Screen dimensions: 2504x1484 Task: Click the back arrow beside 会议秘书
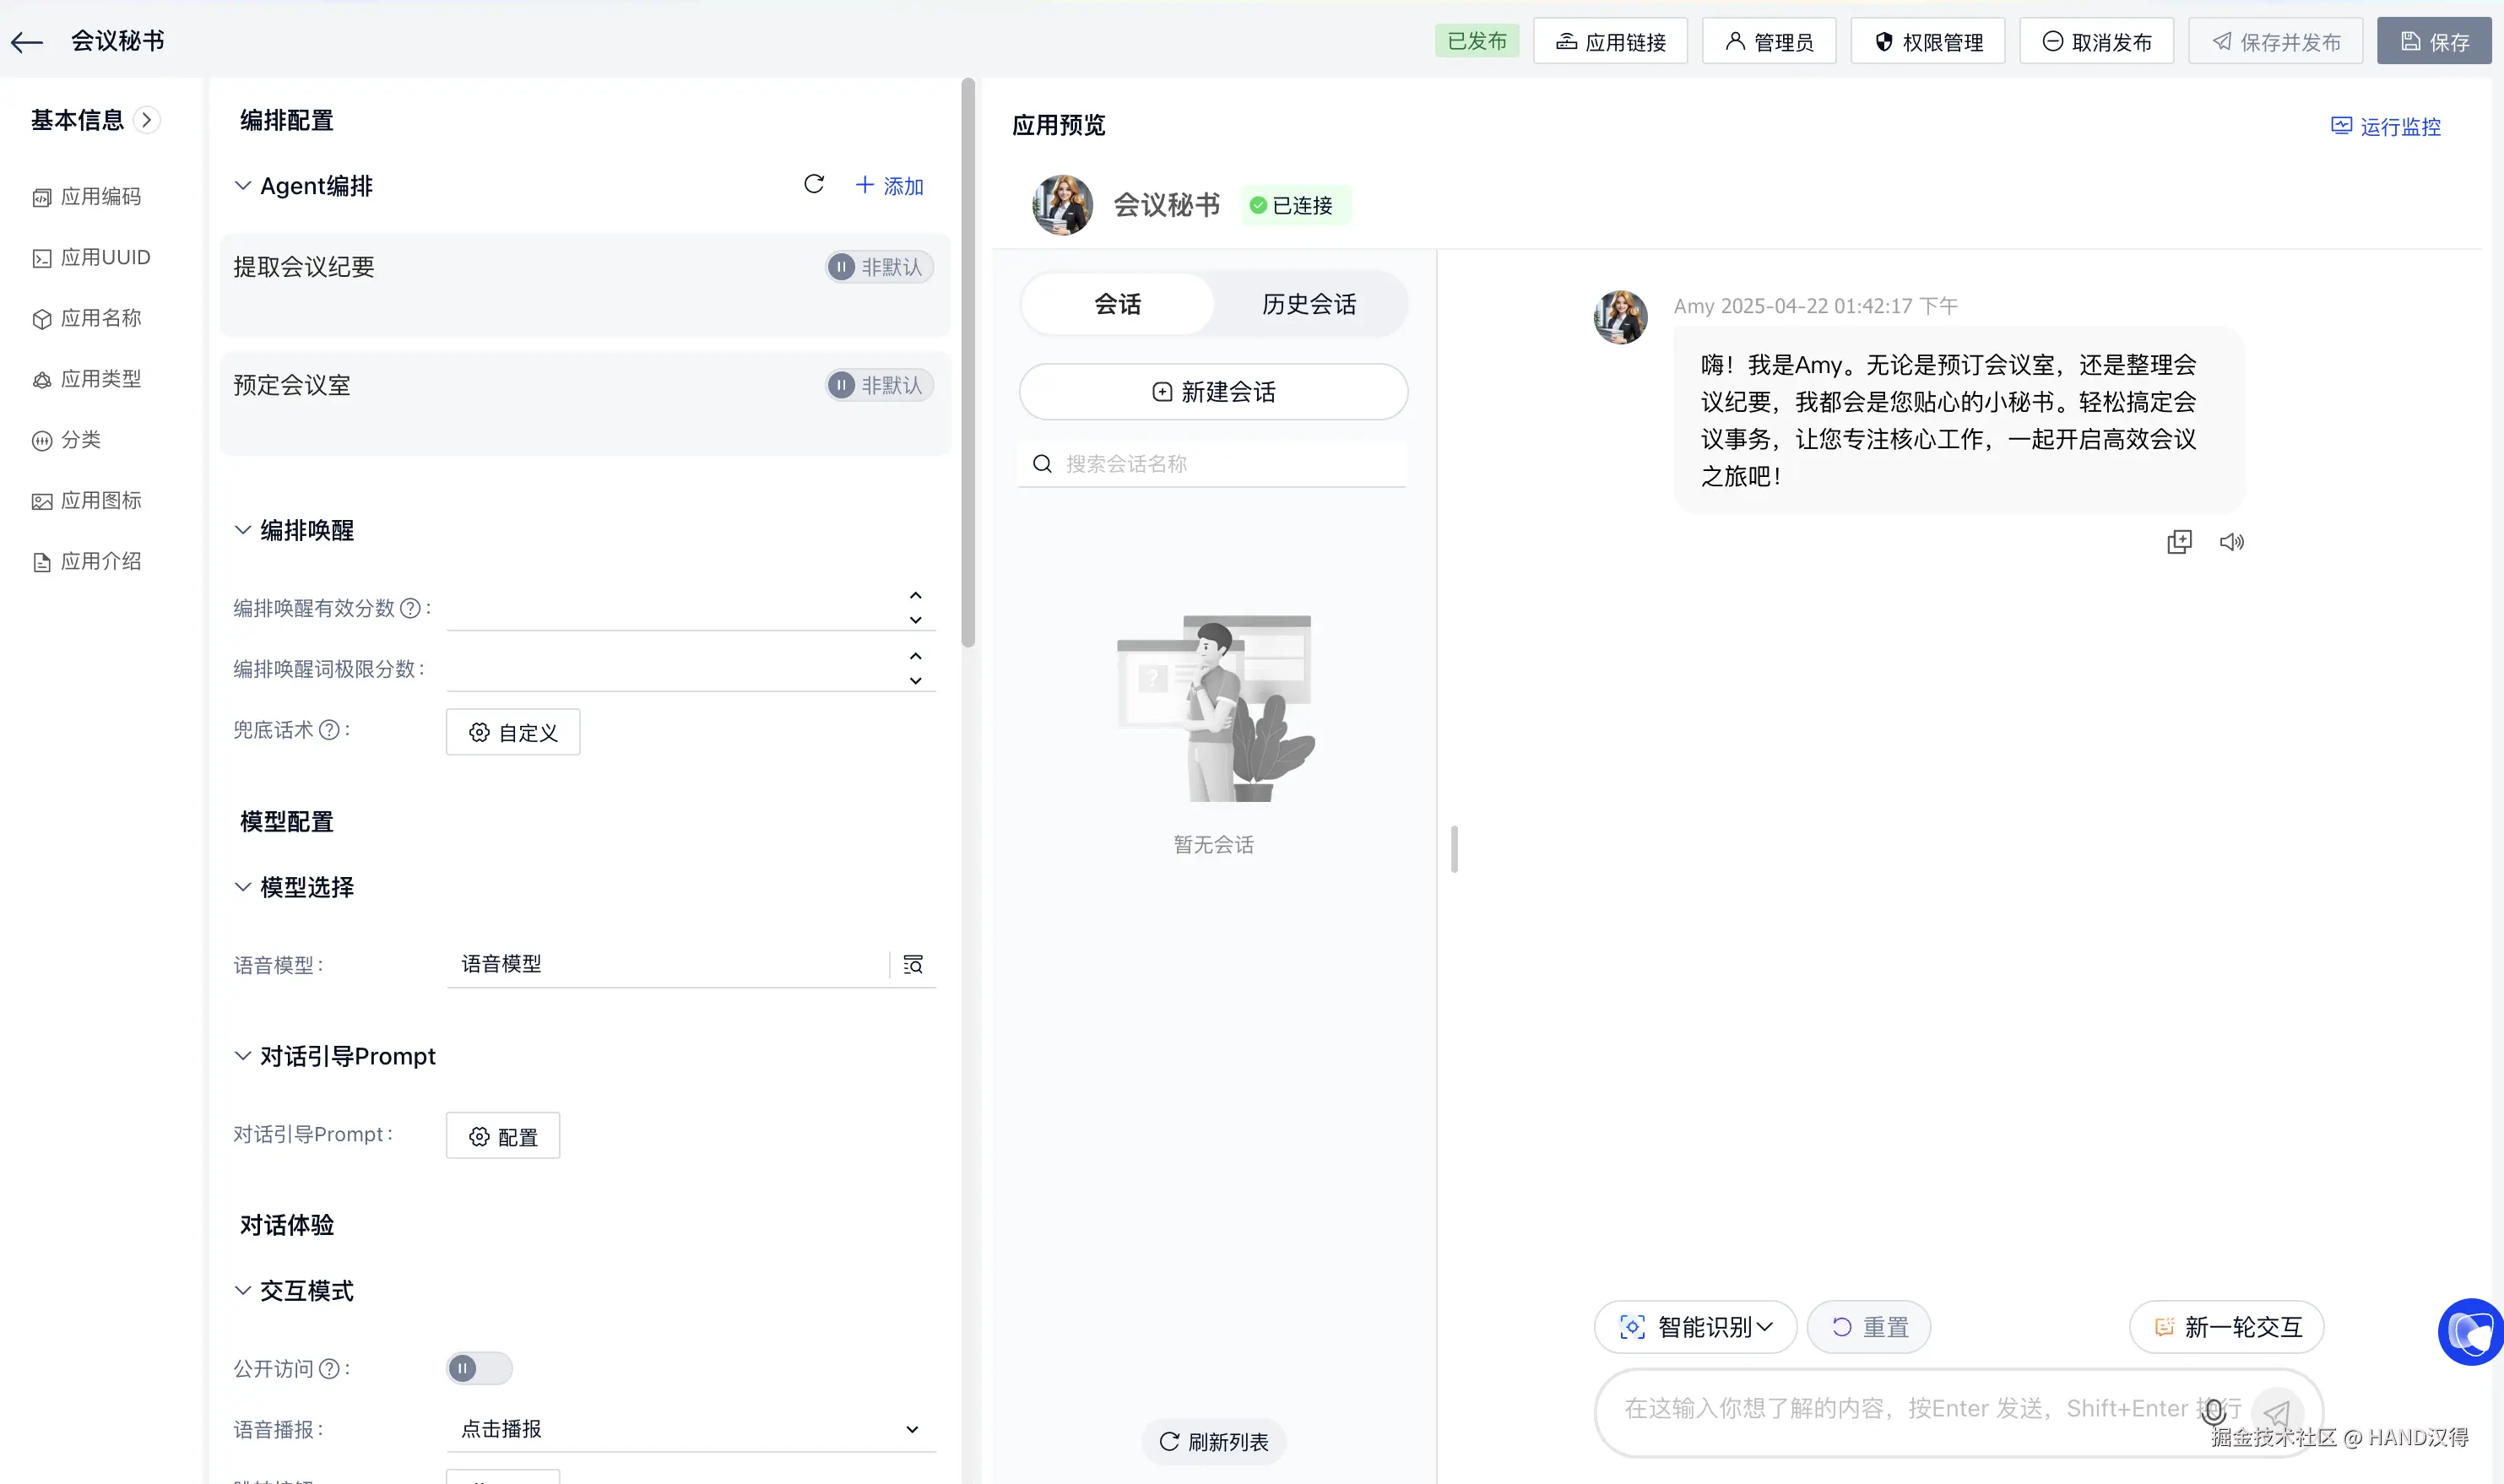point(27,42)
